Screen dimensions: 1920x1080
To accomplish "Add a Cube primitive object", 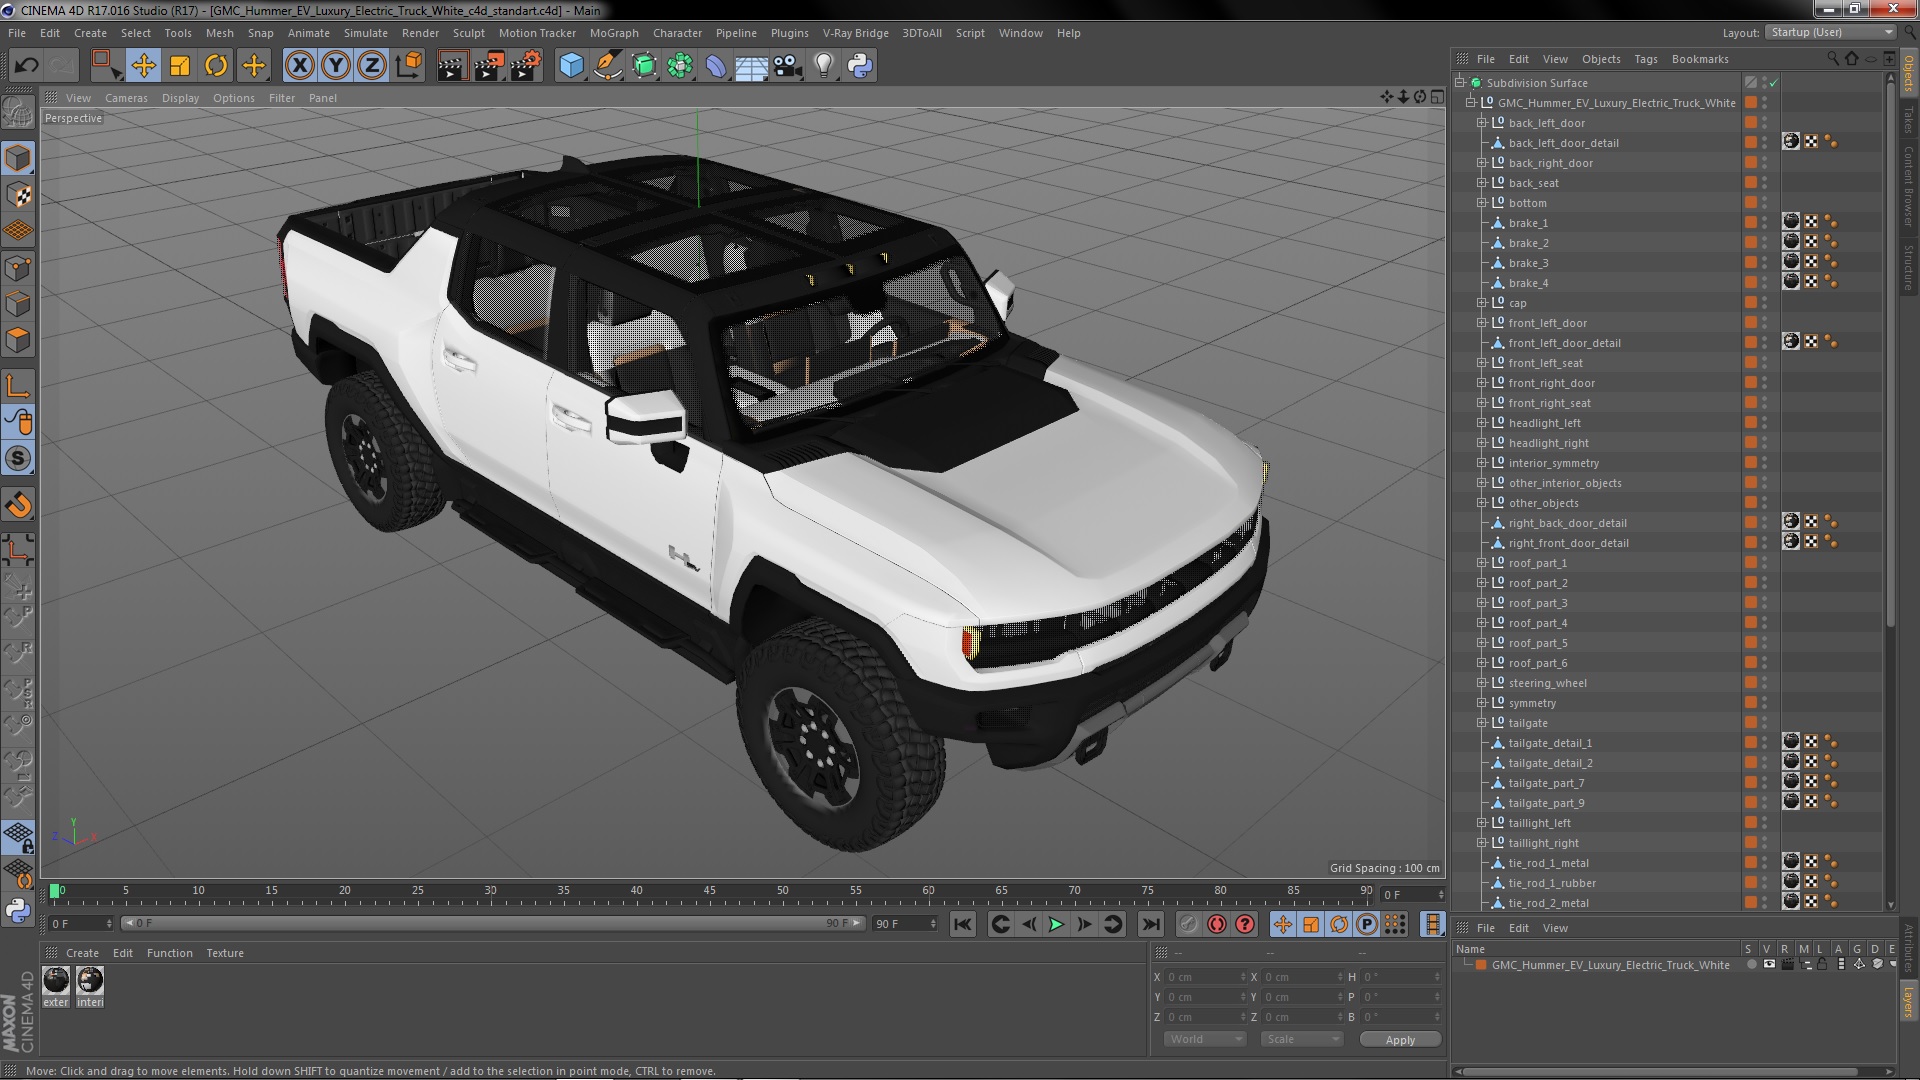I will [x=571, y=66].
